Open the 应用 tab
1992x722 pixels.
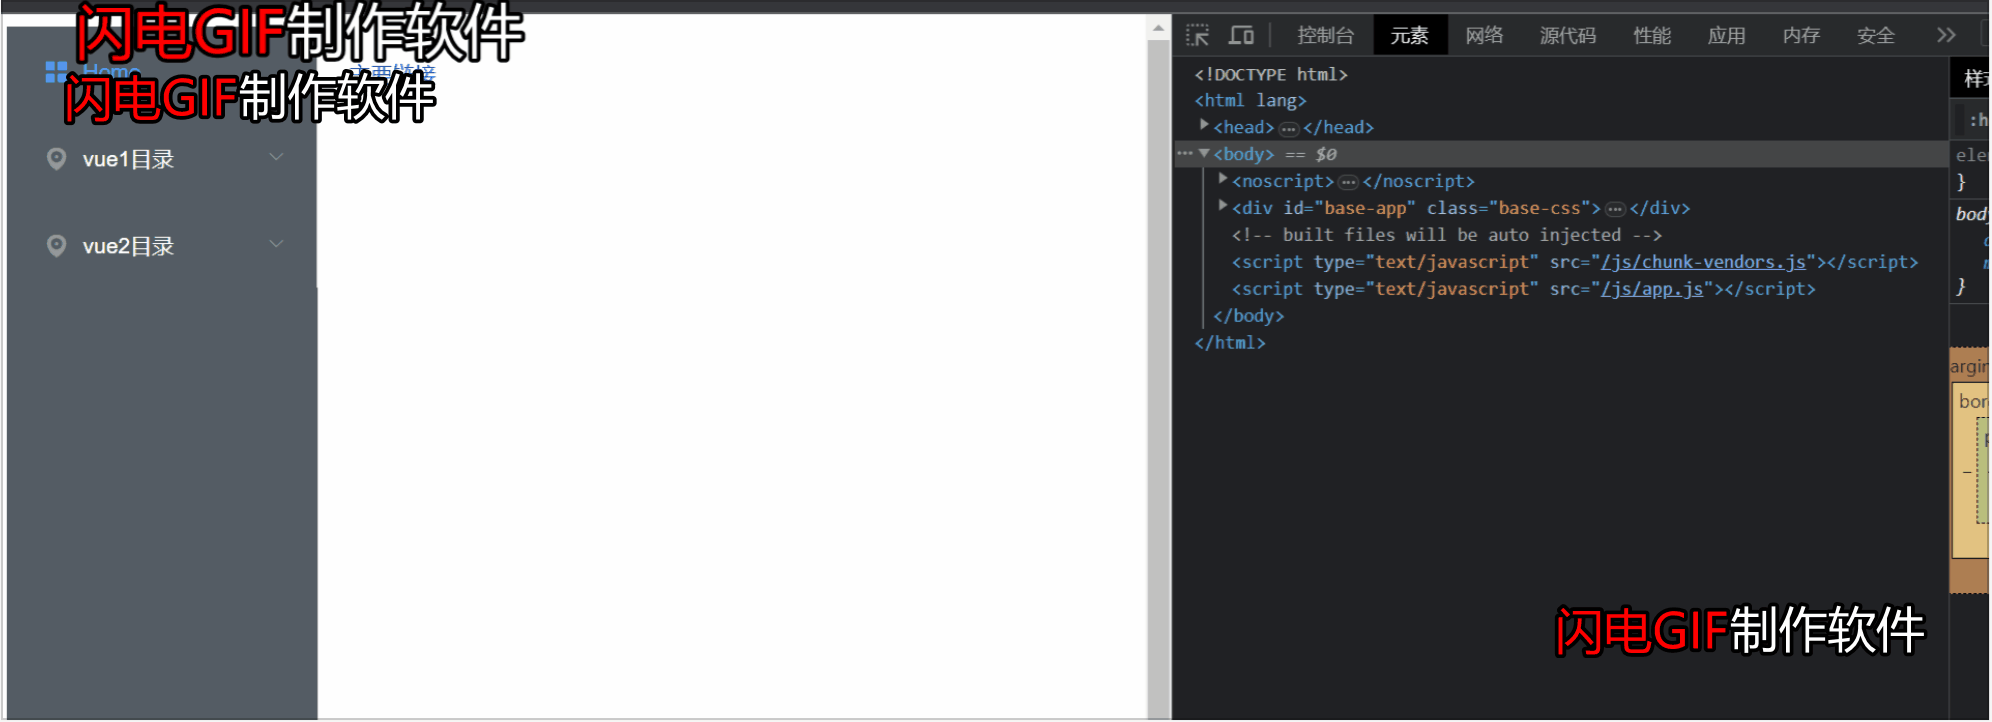point(1726,36)
